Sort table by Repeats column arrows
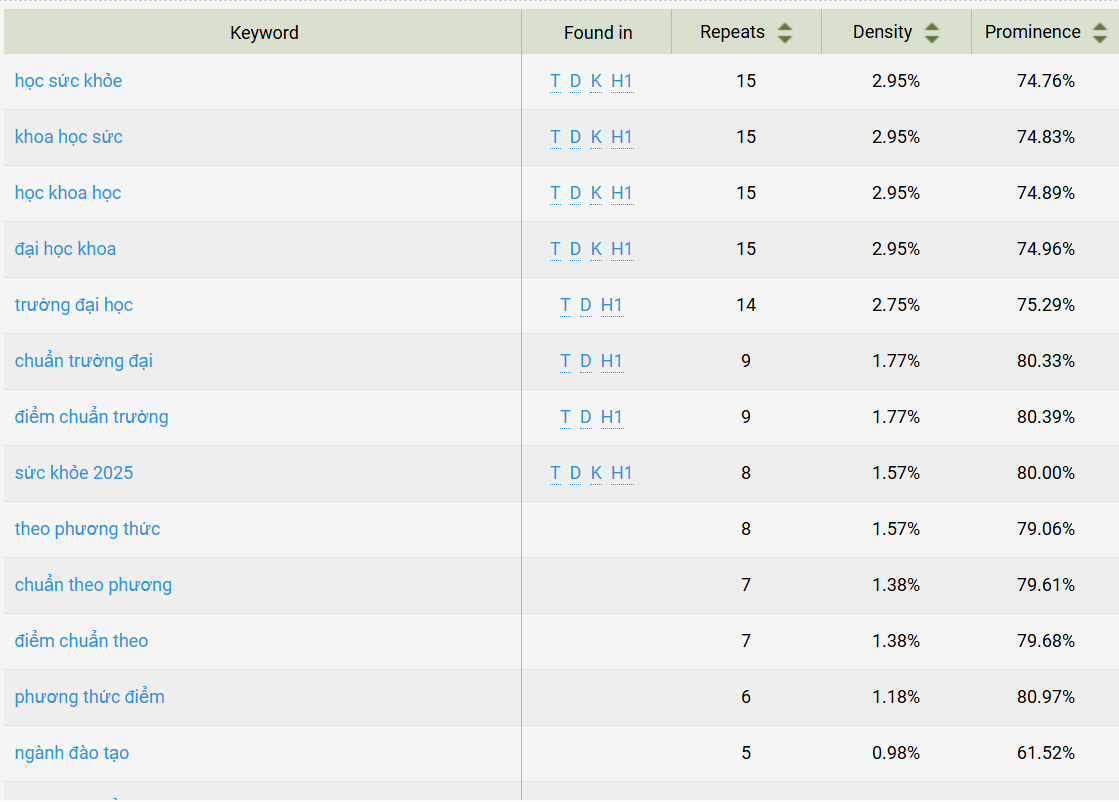The image size is (1119, 802). coord(785,33)
